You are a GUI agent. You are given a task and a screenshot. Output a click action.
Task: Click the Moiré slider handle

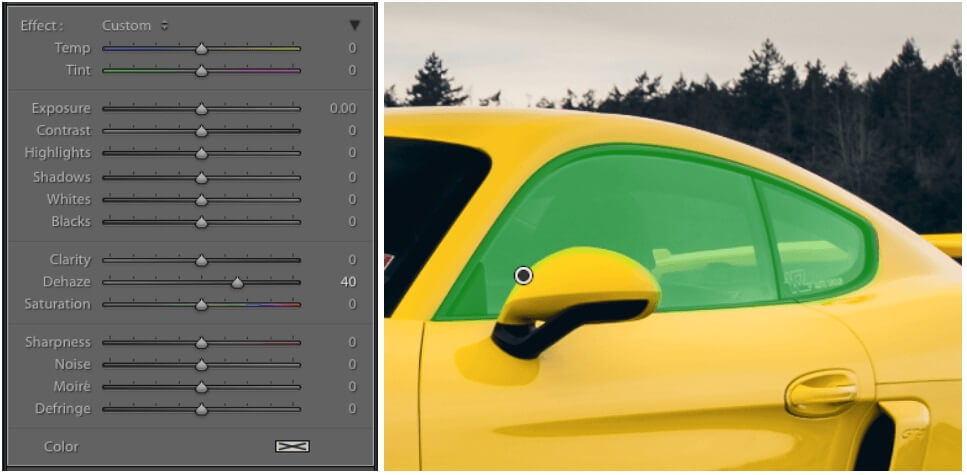tap(201, 388)
